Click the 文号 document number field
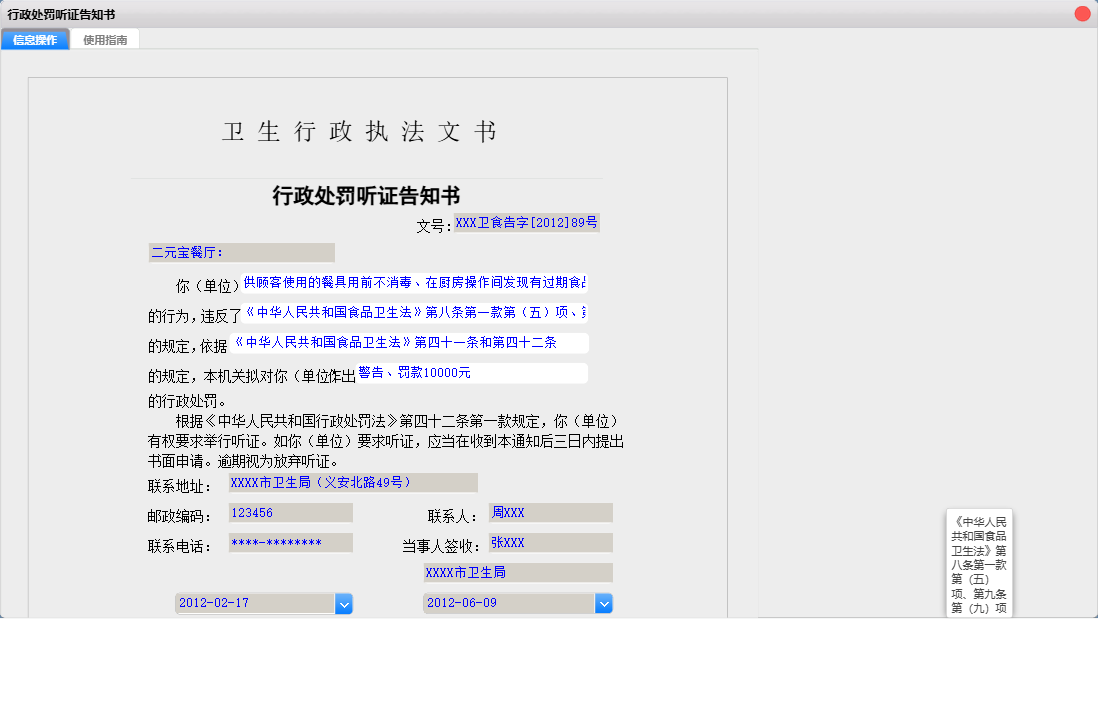 [525, 222]
